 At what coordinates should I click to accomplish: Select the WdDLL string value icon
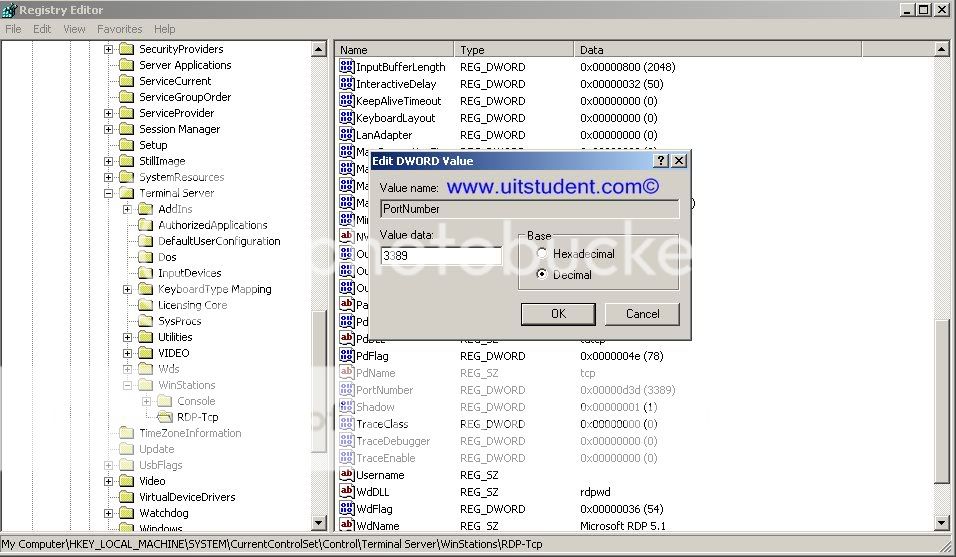click(x=347, y=492)
